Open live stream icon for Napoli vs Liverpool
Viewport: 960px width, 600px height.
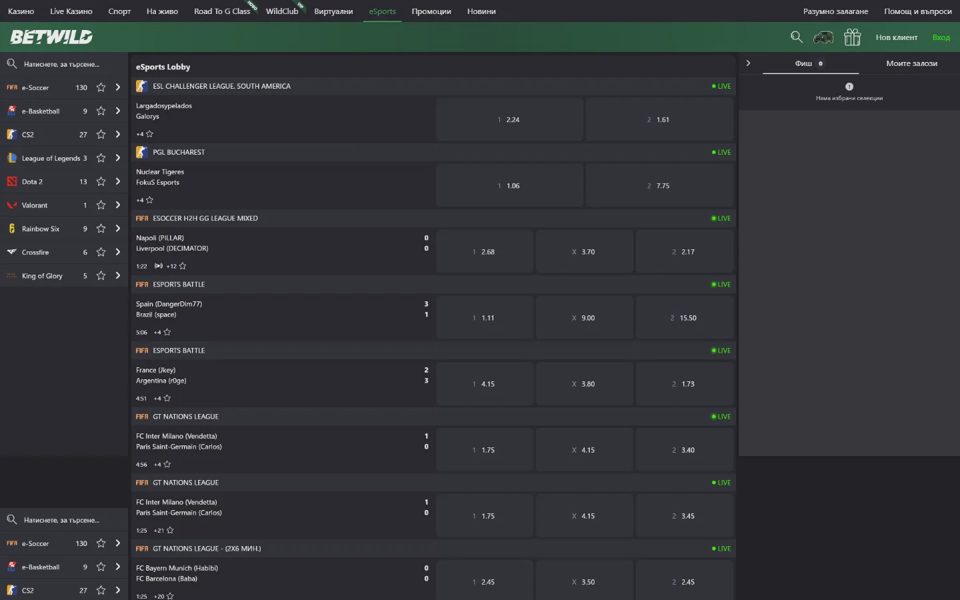pos(159,266)
